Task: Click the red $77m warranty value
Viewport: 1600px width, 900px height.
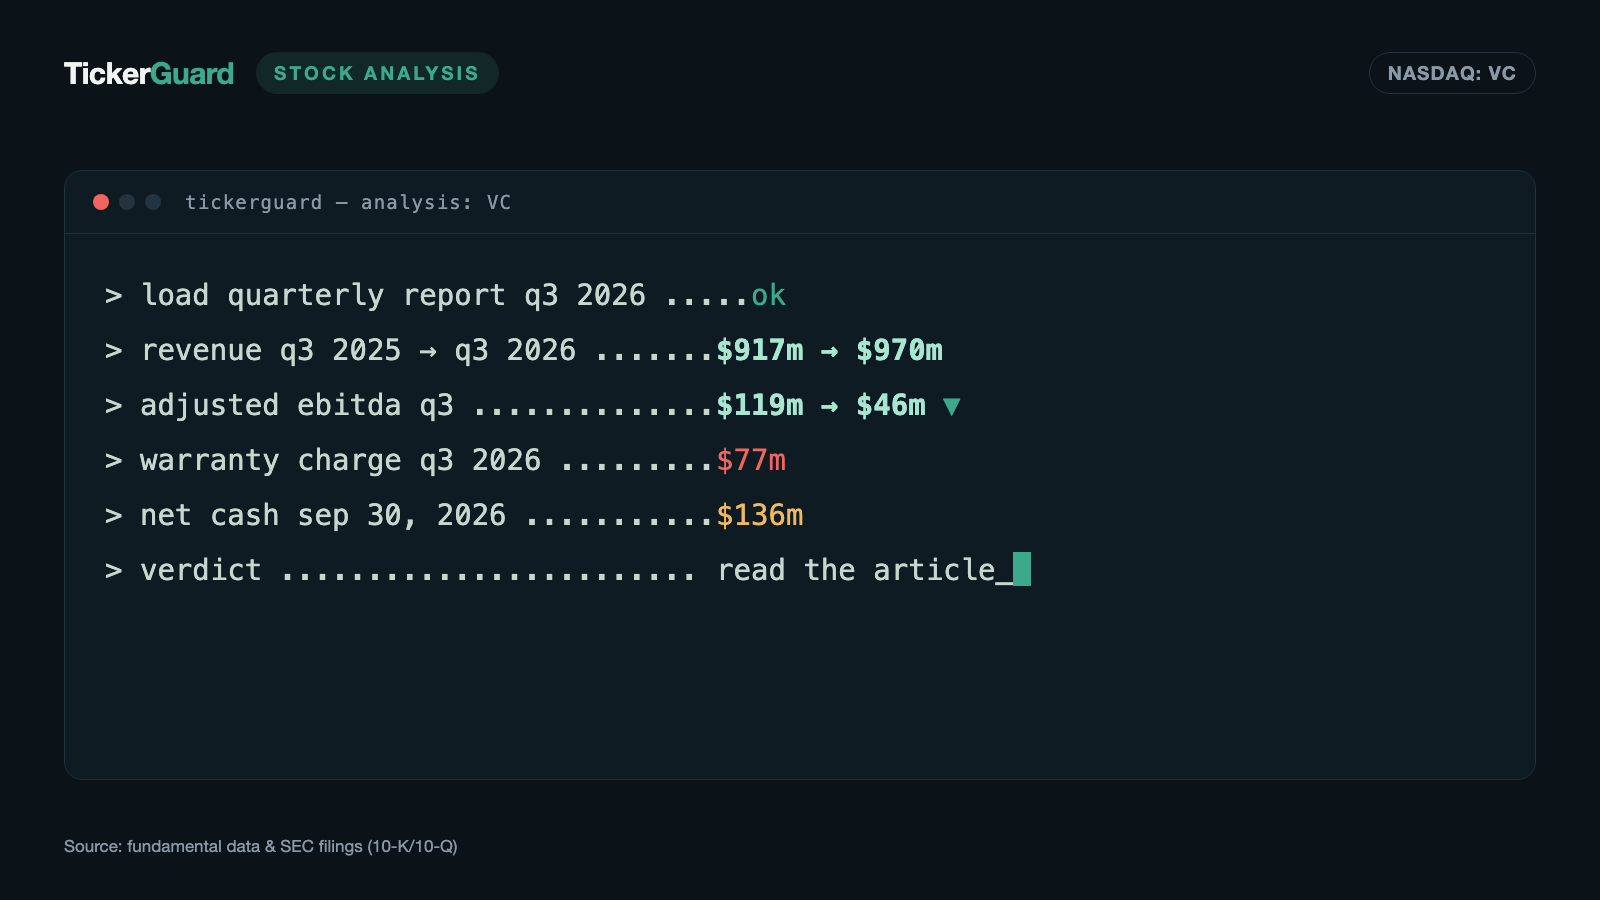Action: click(751, 460)
